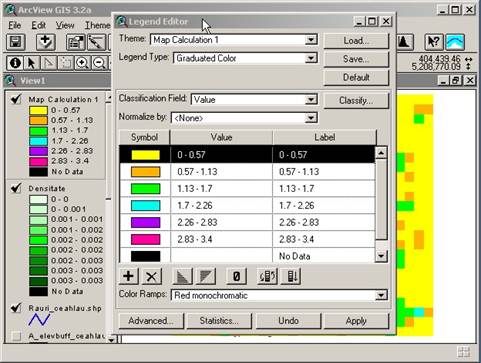The height and width of the screenshot is (363, 481).
Task: Uncheck the Map Calculation 1 theme
Action: tap(16, 99)
